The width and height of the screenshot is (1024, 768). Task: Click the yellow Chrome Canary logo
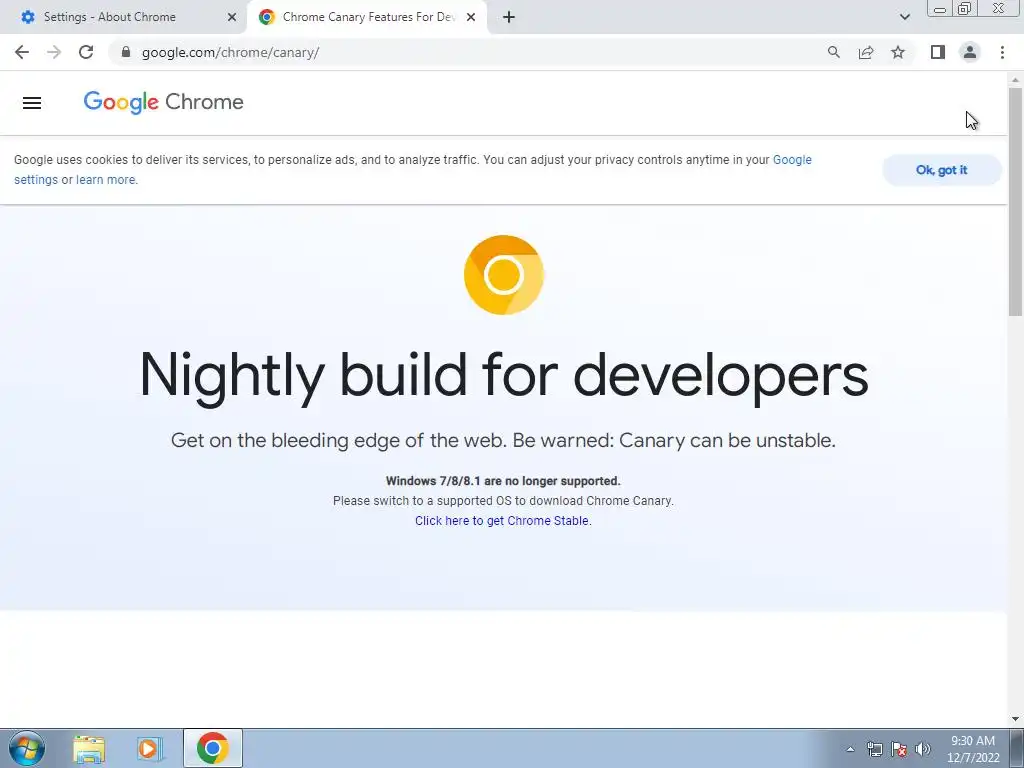(x=504, y=275)
